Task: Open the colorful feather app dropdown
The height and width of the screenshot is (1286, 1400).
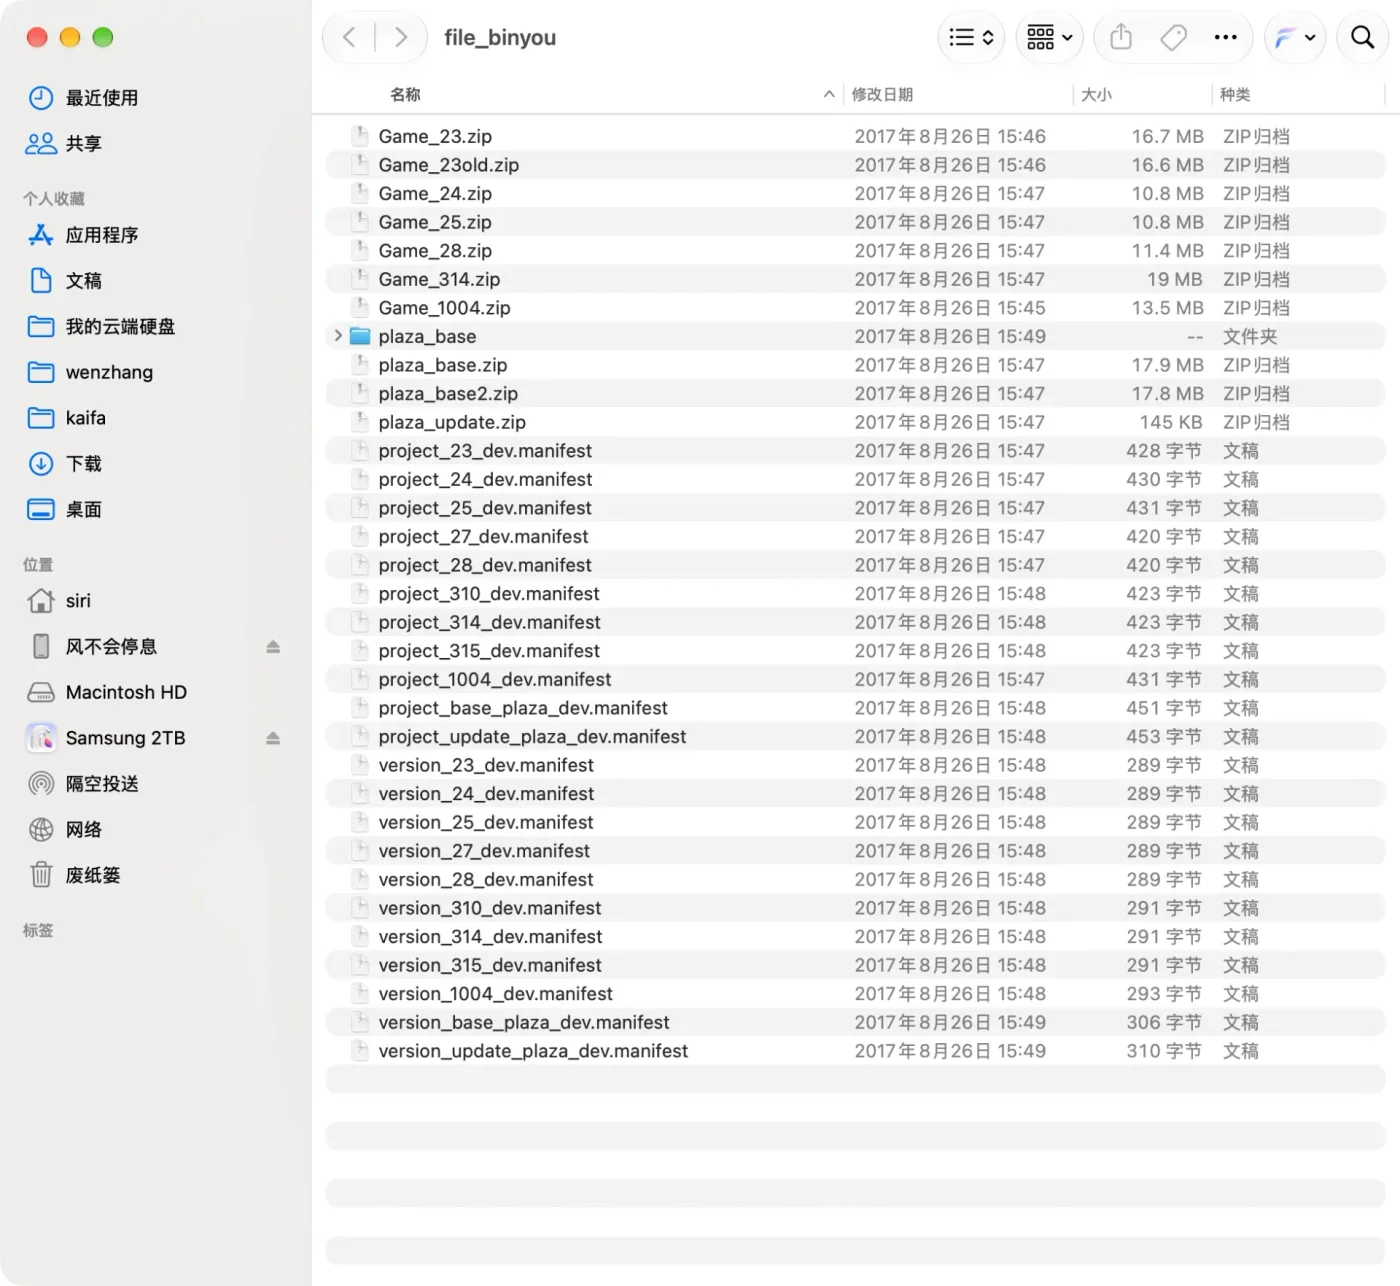Action: pyautogui.click(x=1295, y=38)
